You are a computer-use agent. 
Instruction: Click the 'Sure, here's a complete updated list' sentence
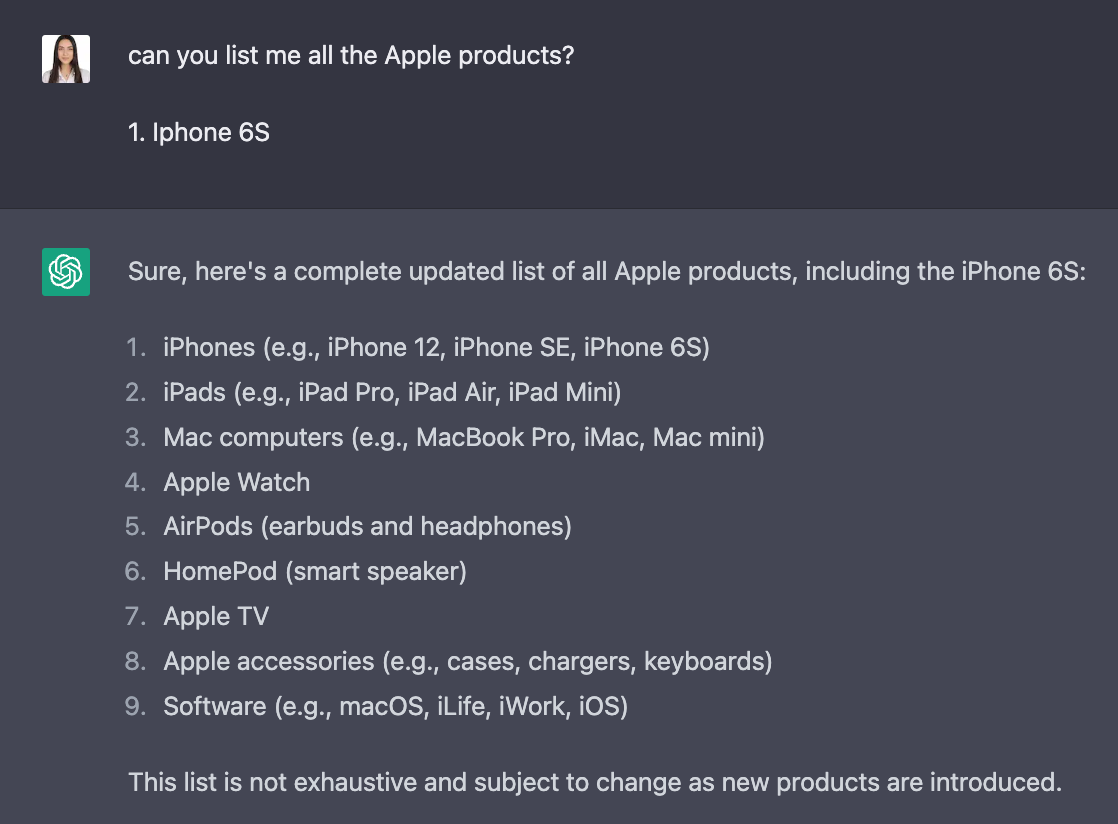tap(607, 272)
